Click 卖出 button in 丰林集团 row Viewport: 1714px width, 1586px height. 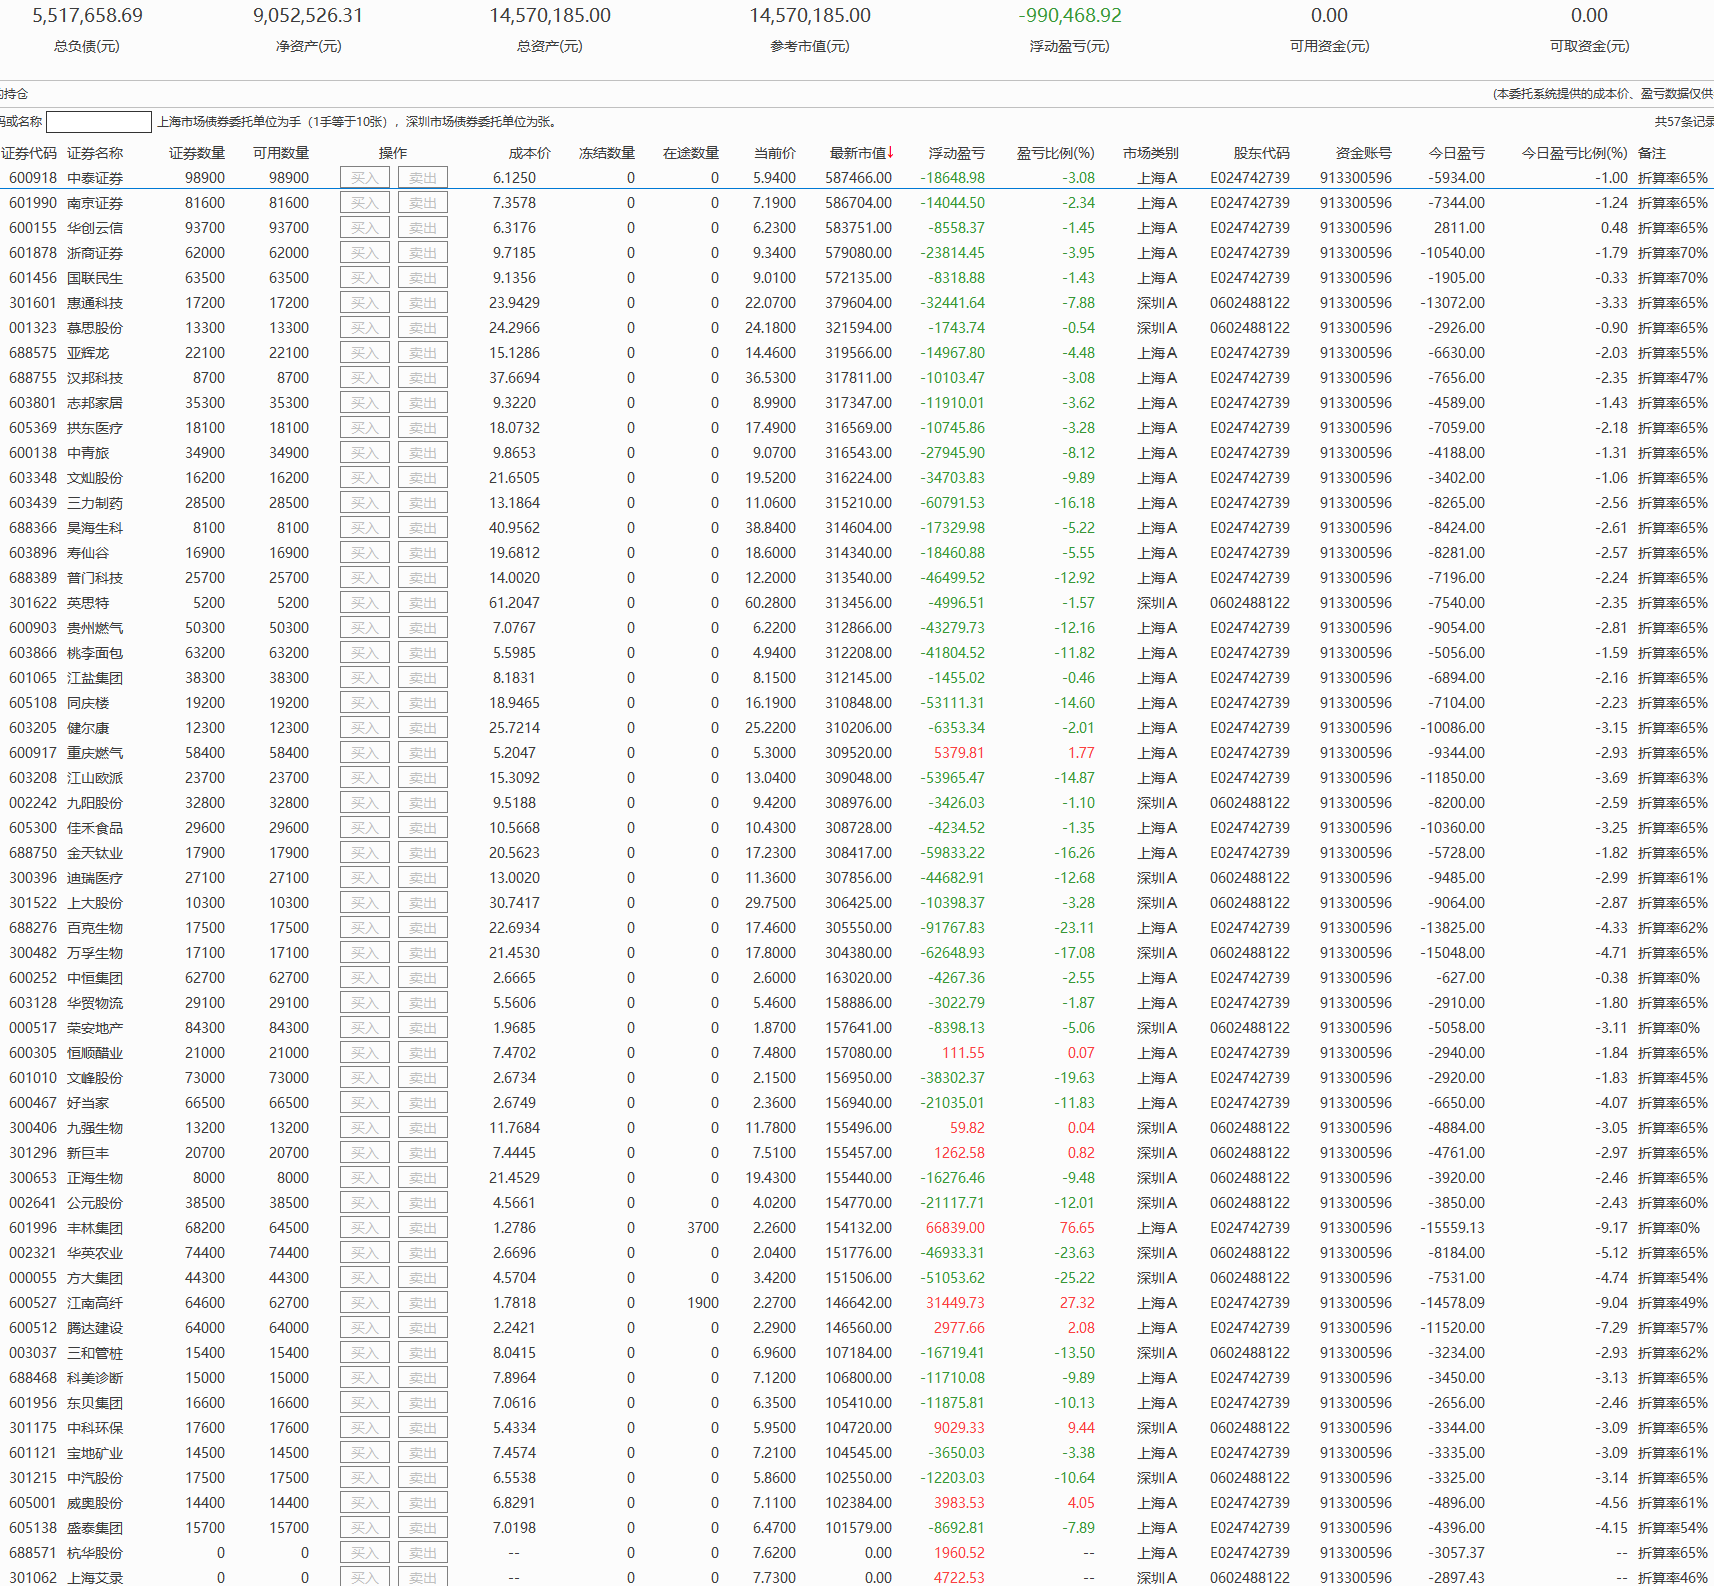(x=423, y=1228)
